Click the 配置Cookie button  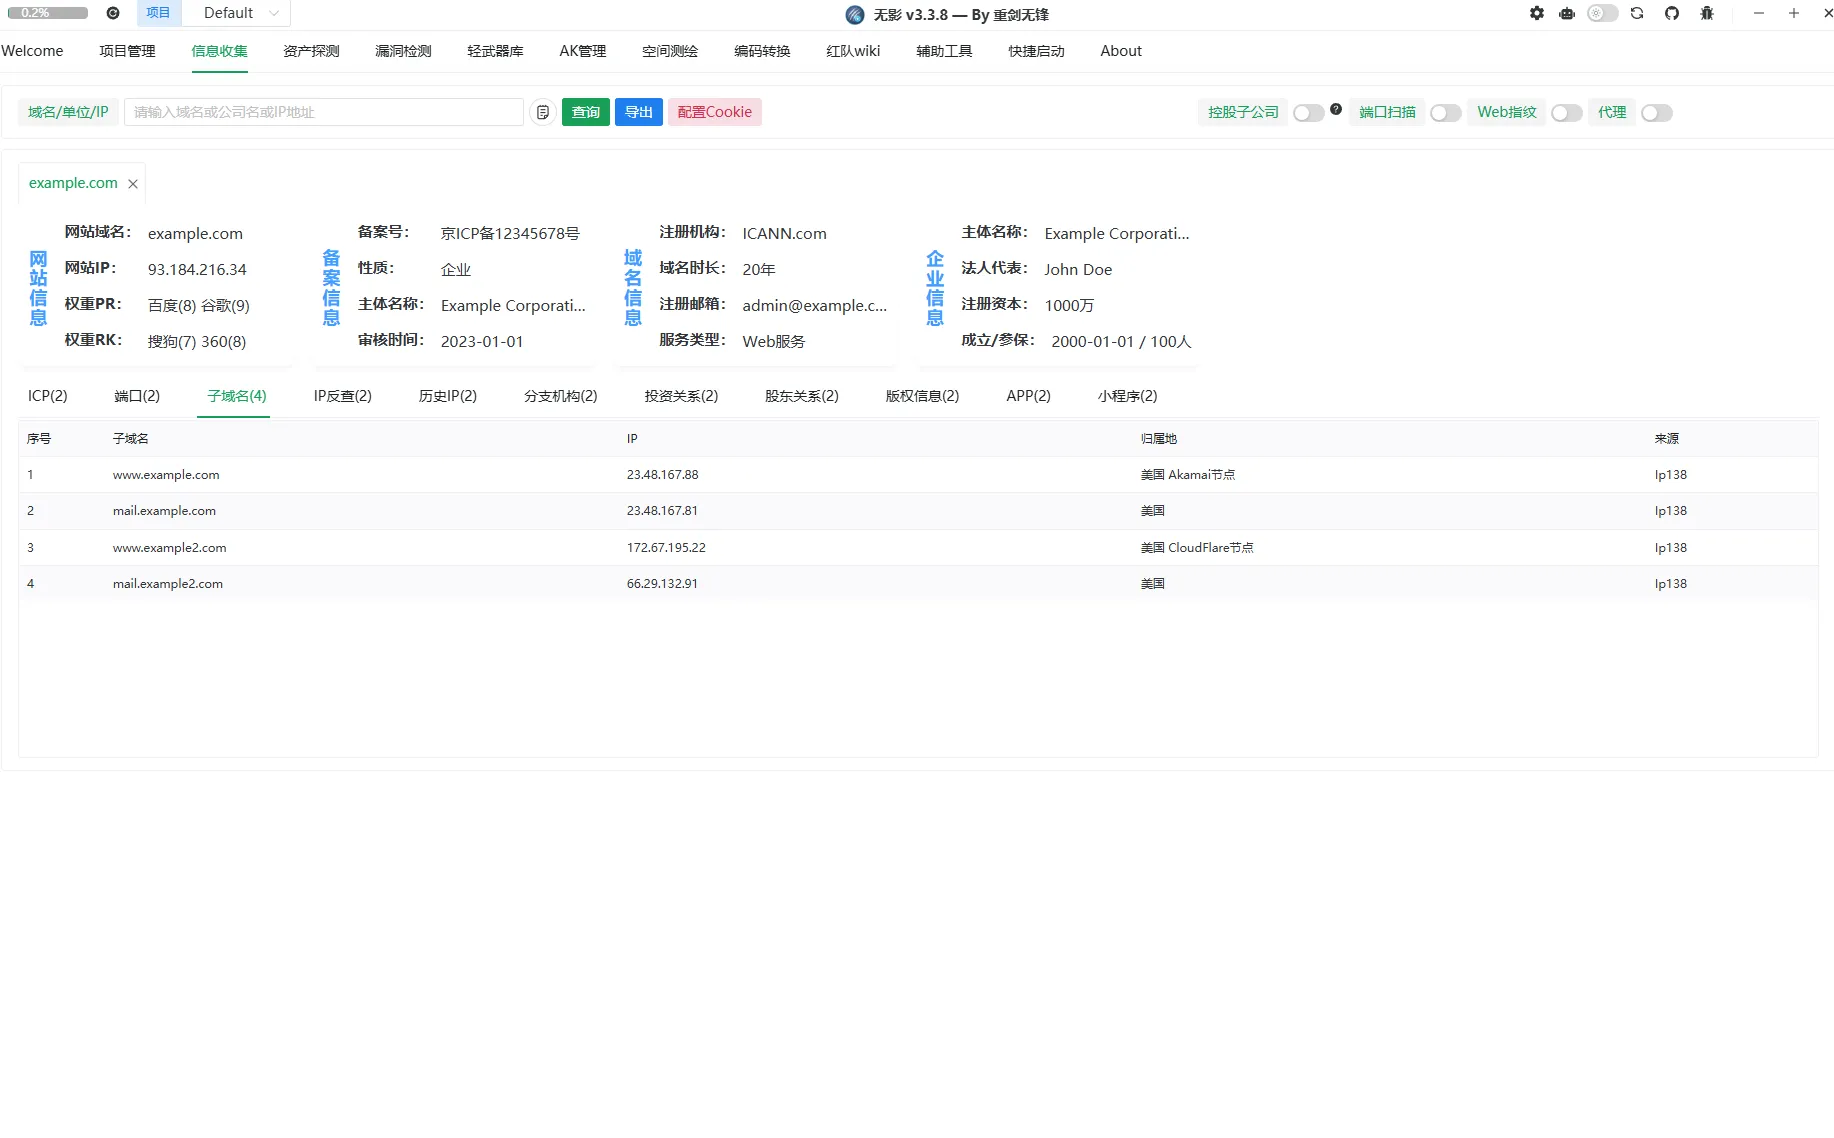coord(715,112)
